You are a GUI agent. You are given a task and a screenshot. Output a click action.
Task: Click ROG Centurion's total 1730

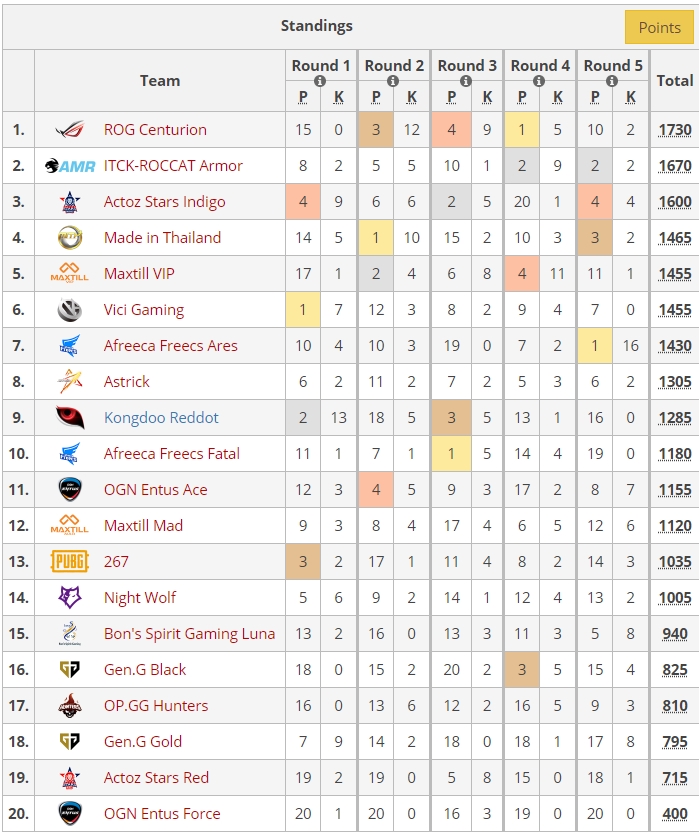(x=675, y=130)
